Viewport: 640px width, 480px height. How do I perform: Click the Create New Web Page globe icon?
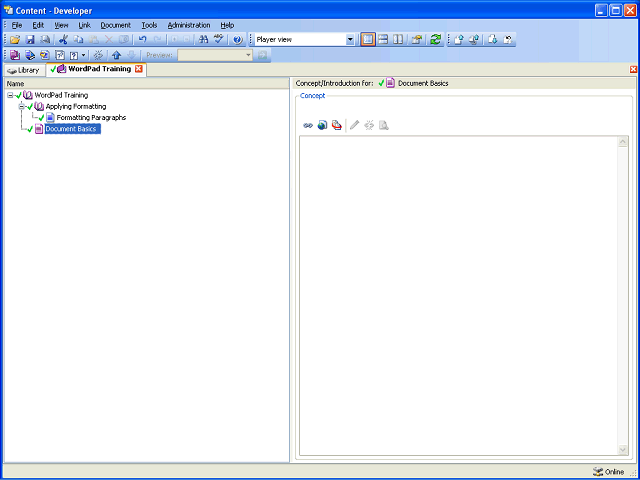322,125
